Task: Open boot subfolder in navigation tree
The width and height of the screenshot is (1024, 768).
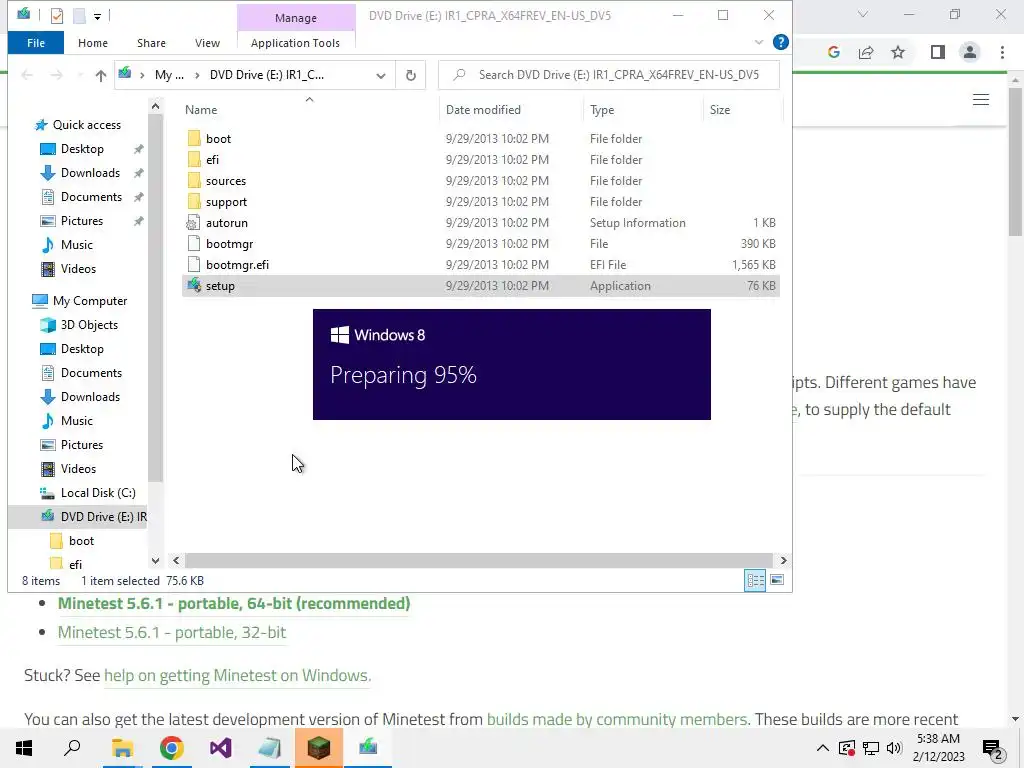Action: click(x=81, y=541)
